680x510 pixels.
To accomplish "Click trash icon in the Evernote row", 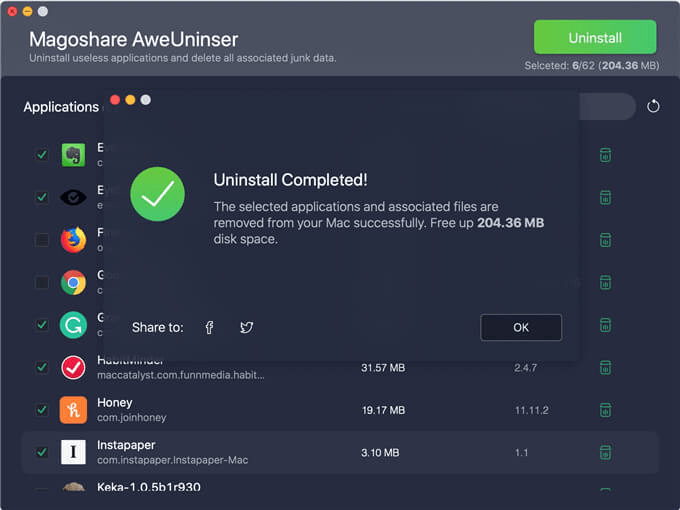I will (x=605, y=155).
